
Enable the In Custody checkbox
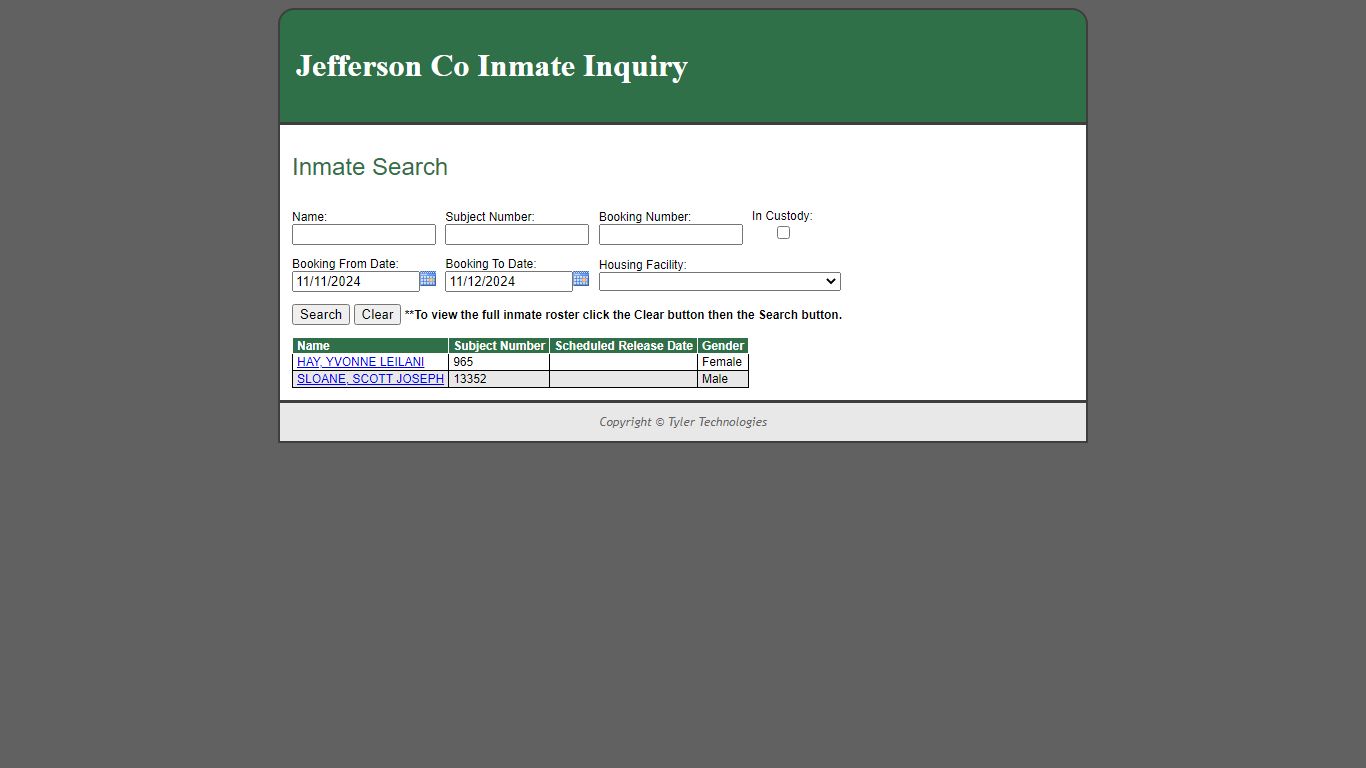[x=783, y=233]
